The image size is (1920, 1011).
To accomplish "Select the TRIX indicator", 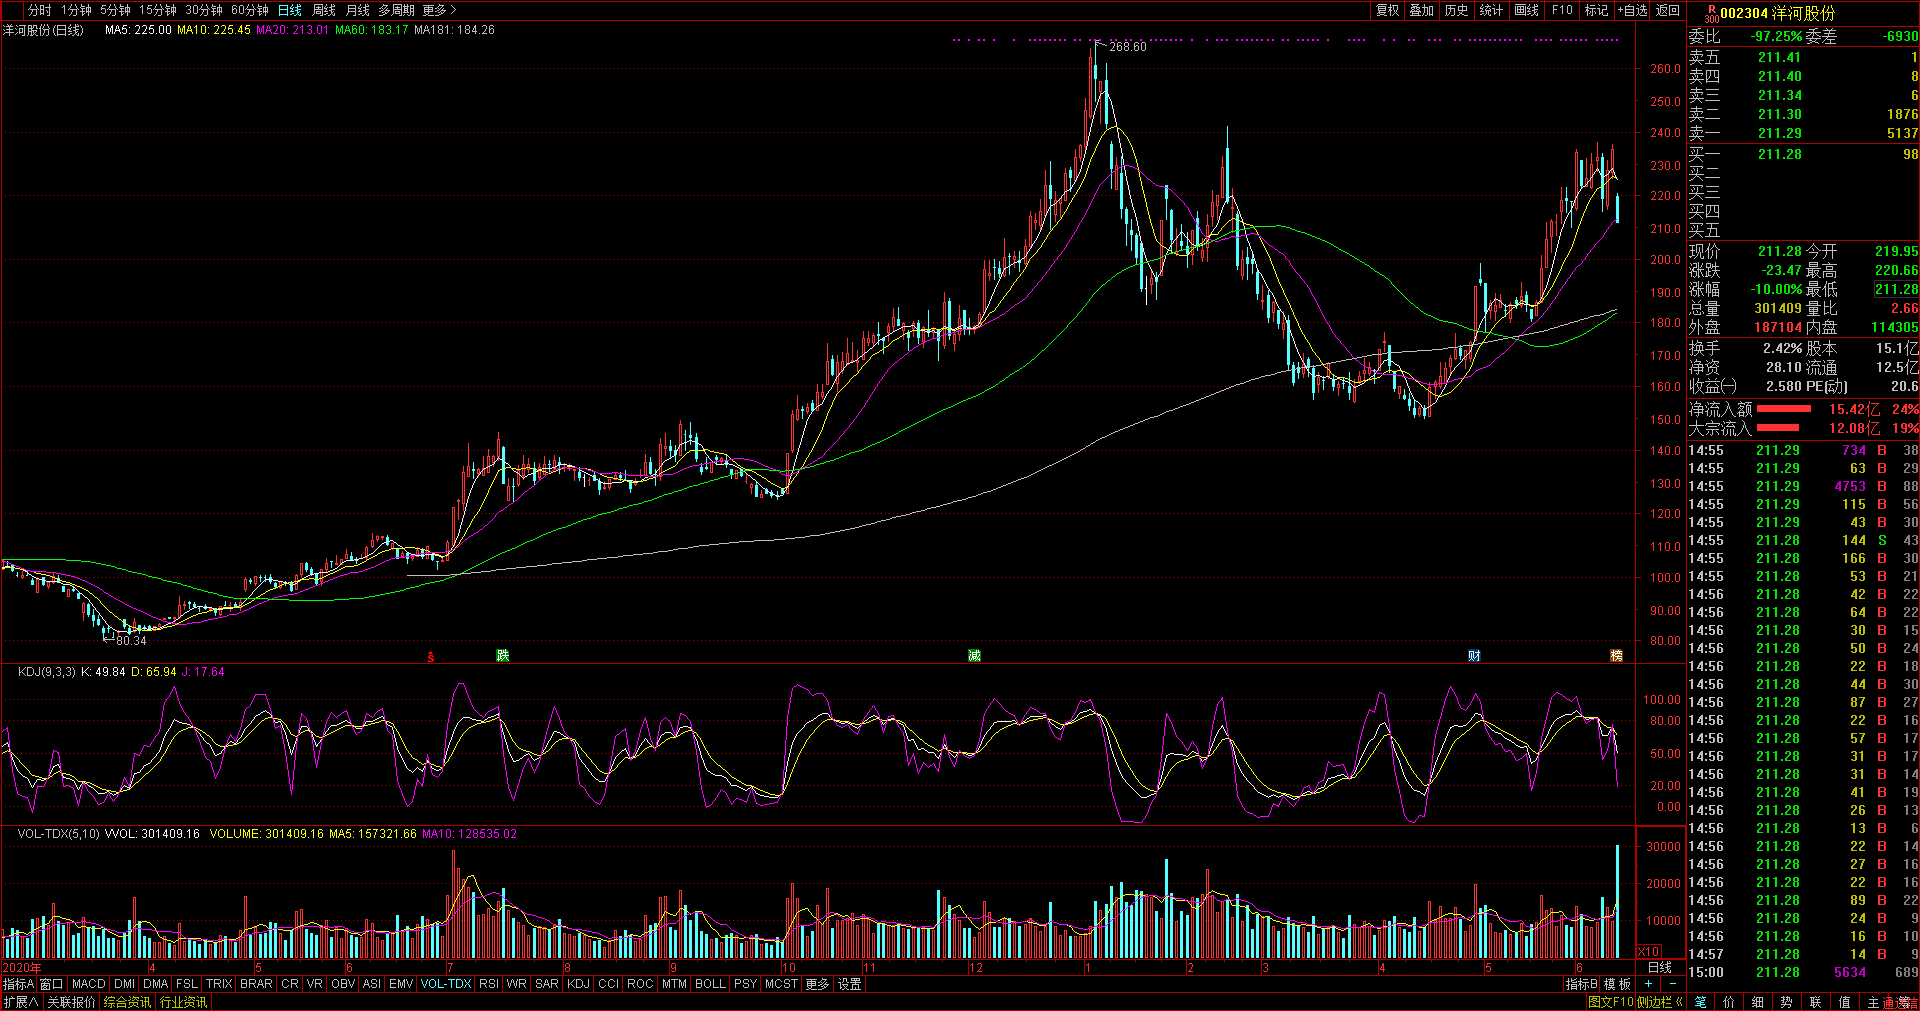I will 219,984.
